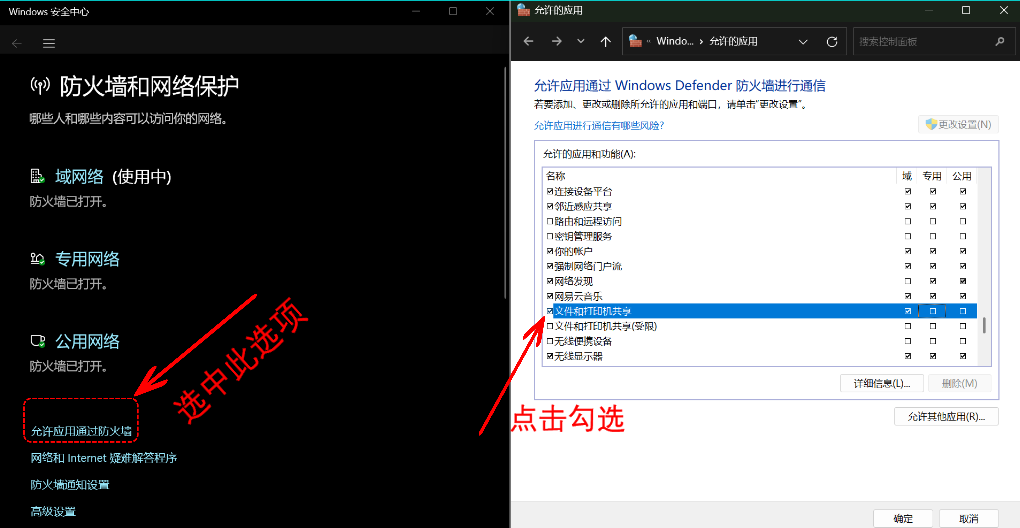The image size is (1020, 528).
Task: Click the Details (L) button
Action: tap(881, 383)
